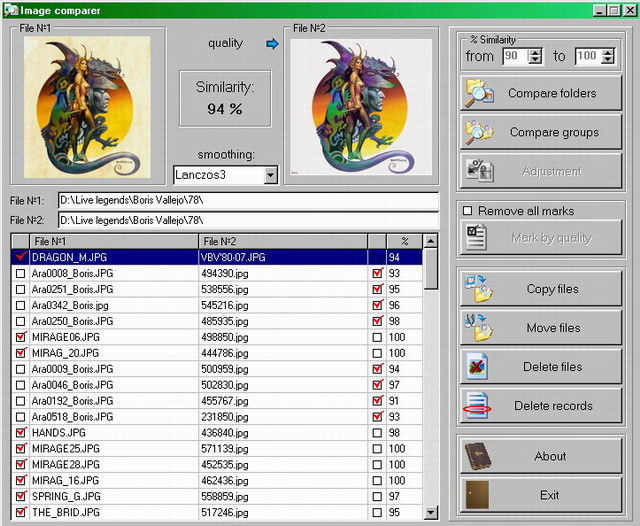Check File 1 box for Ara0008_Boris.JPG
This screenshot has height=526, width=640.
click(20, 273)
